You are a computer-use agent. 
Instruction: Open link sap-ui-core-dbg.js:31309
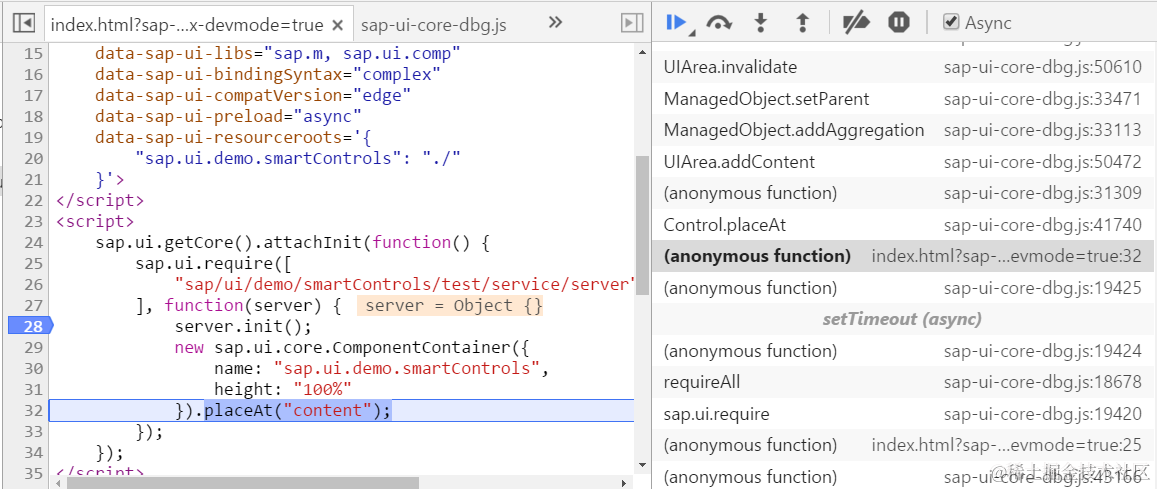click(1043, 193)
